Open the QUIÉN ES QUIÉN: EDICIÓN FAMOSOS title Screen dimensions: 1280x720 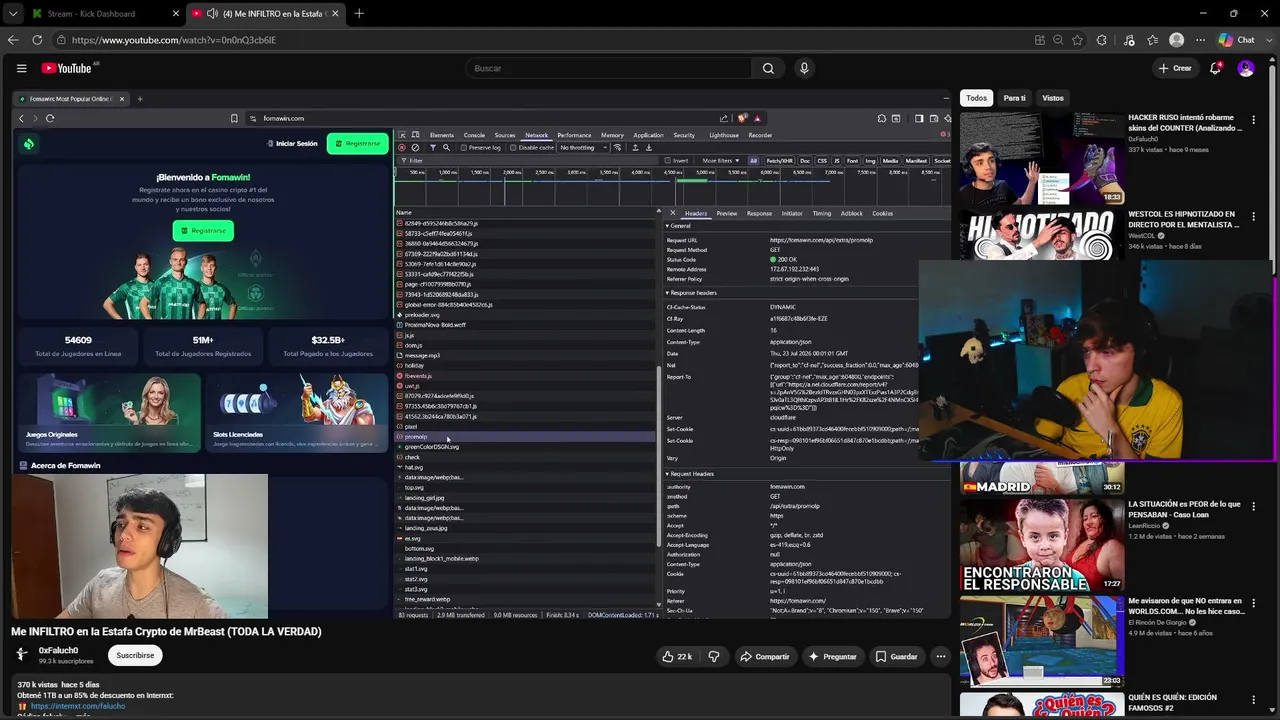coord(1173,702)
